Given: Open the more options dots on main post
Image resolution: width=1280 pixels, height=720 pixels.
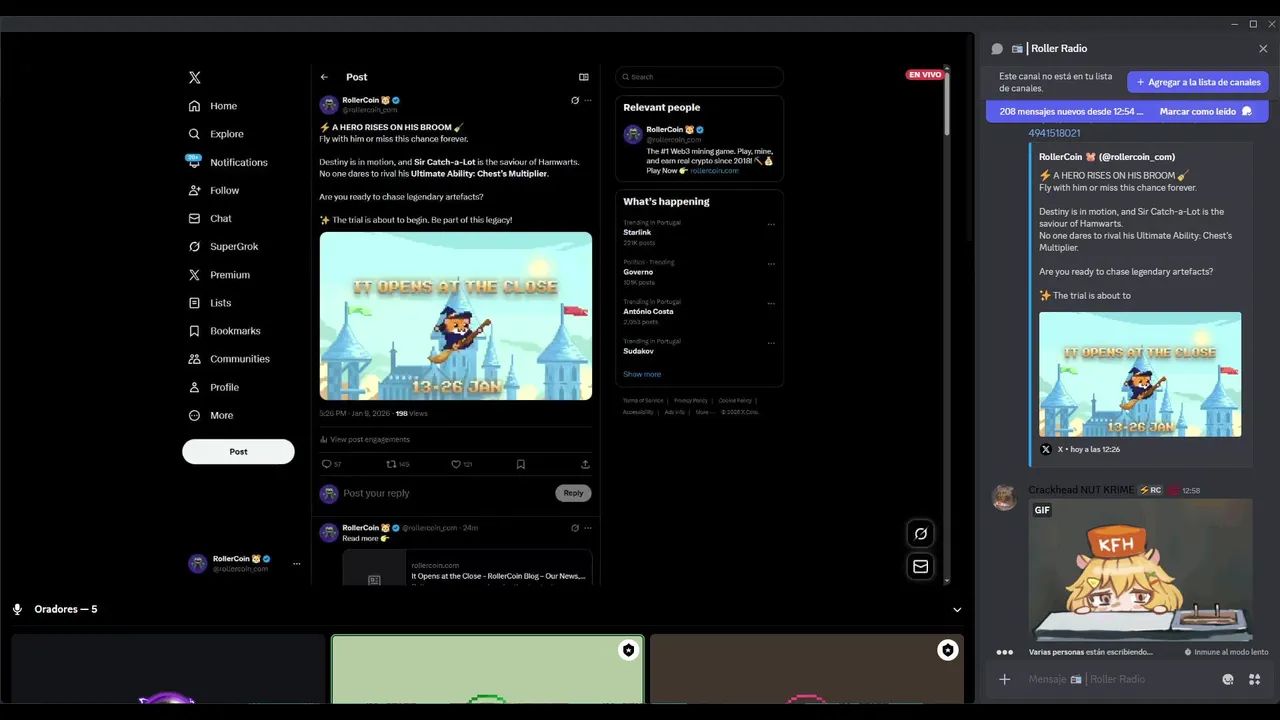Looking at the screenshot, I should [x=588, y=100].
